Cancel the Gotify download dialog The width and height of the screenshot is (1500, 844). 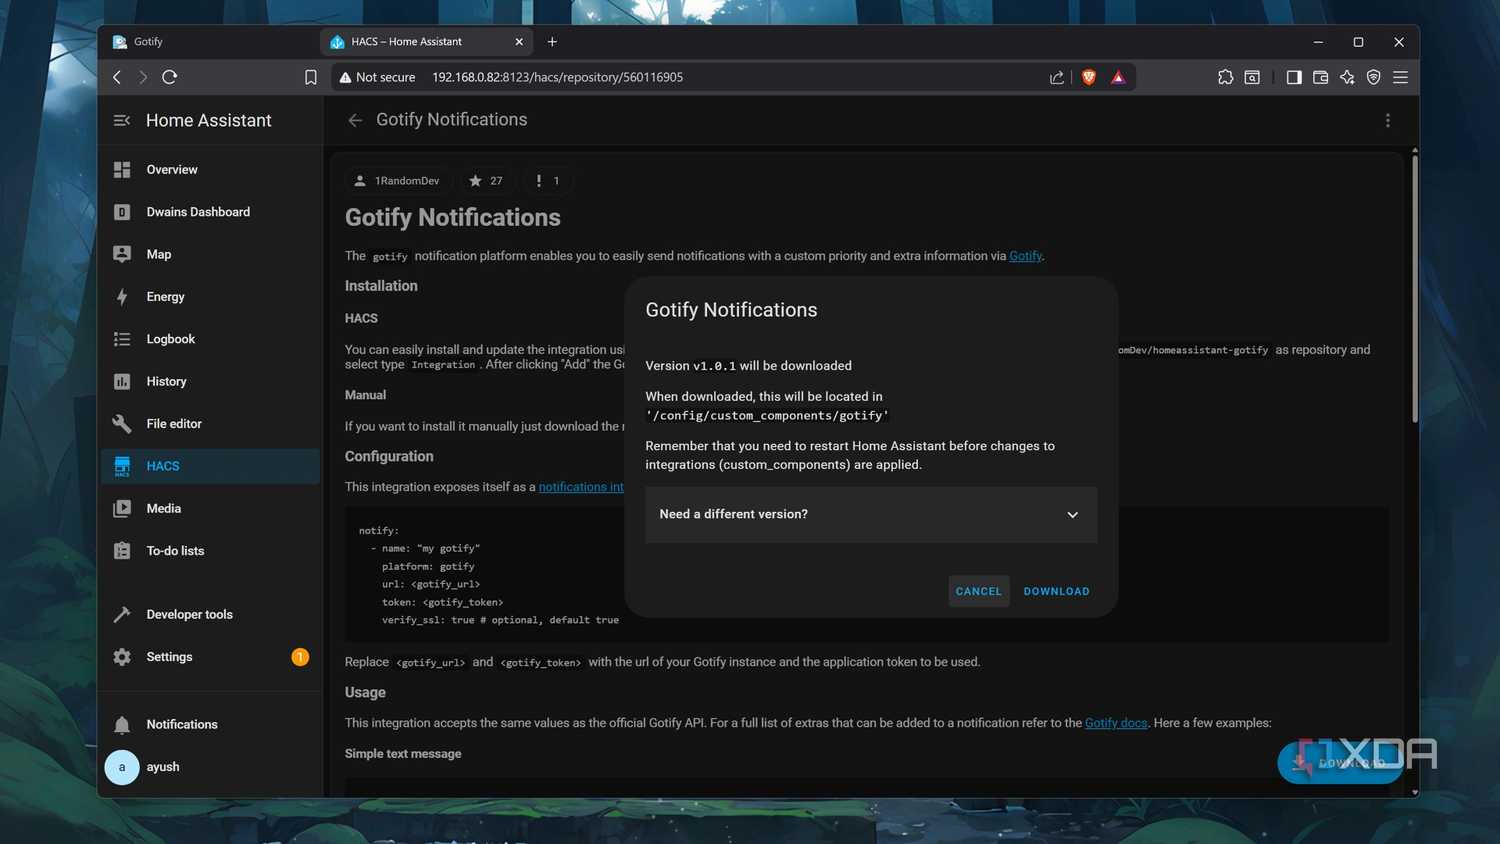coord(978,591)
